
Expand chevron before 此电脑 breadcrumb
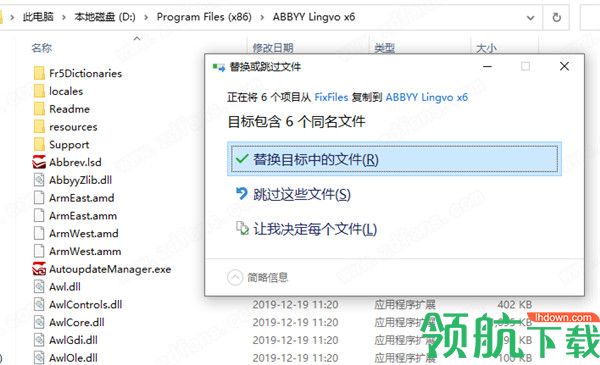click(x=13, y=17)
